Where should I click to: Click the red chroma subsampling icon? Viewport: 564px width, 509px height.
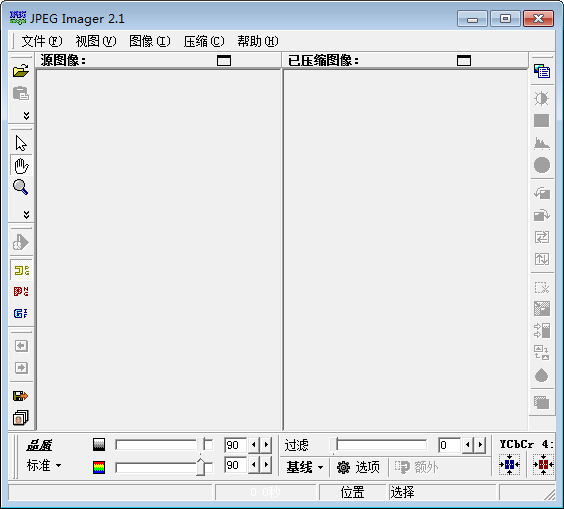coord(543,464)
